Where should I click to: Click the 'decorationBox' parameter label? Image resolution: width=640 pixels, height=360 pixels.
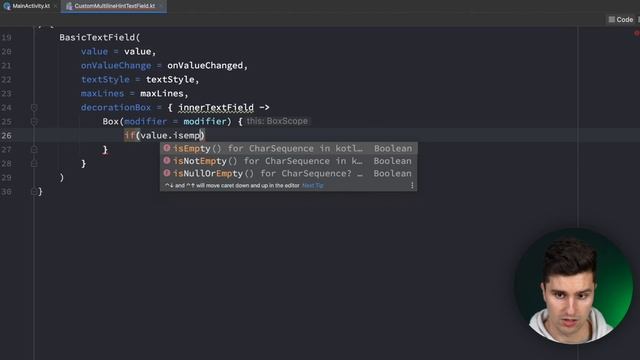(116, 108)
